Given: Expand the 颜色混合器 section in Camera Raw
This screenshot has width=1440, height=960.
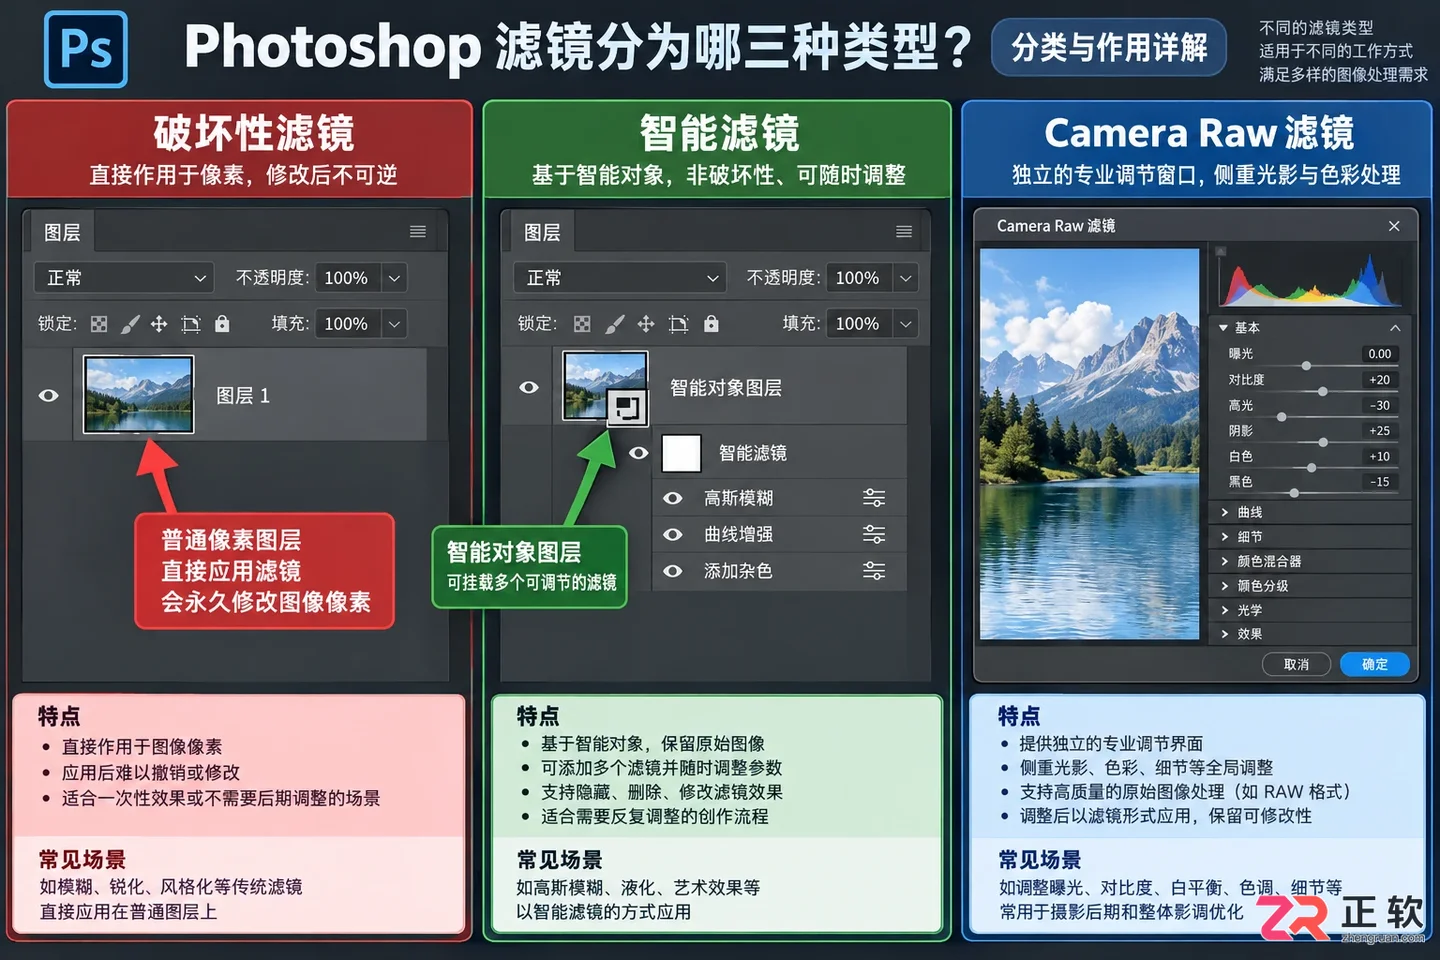Looking at the screenshot, I should coord(1224,561).
